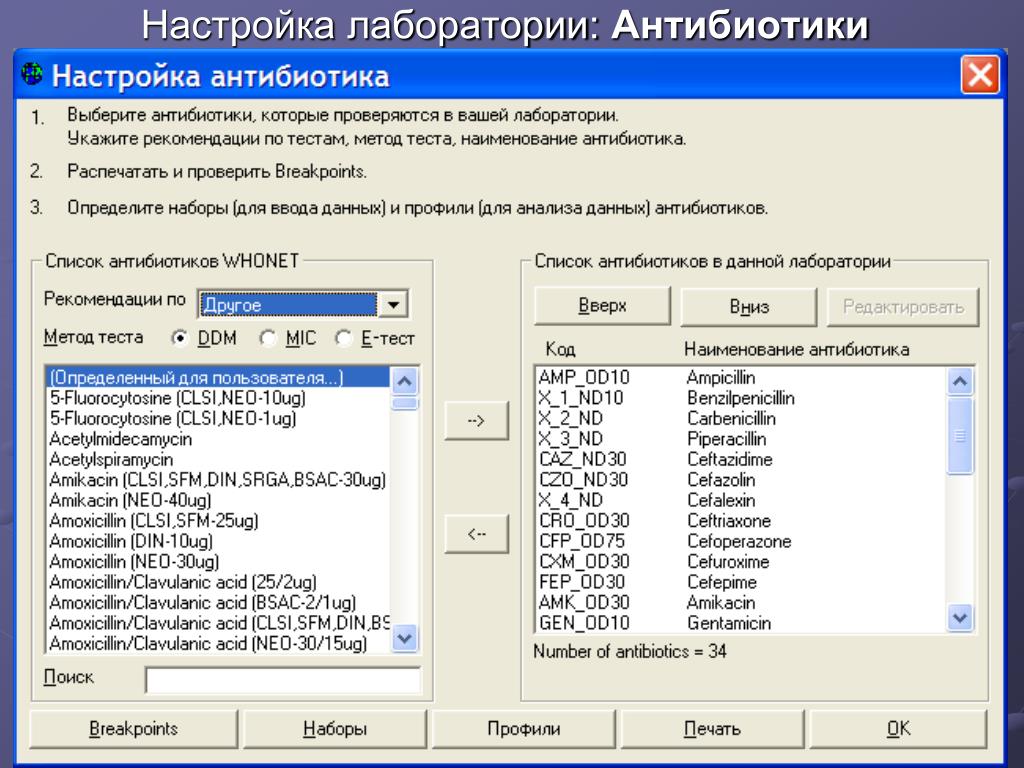The height and width of the screenshot is (768, 1024).
Task: Click the WHONET globe icon in title bar
Action: [x=32, y=74]
